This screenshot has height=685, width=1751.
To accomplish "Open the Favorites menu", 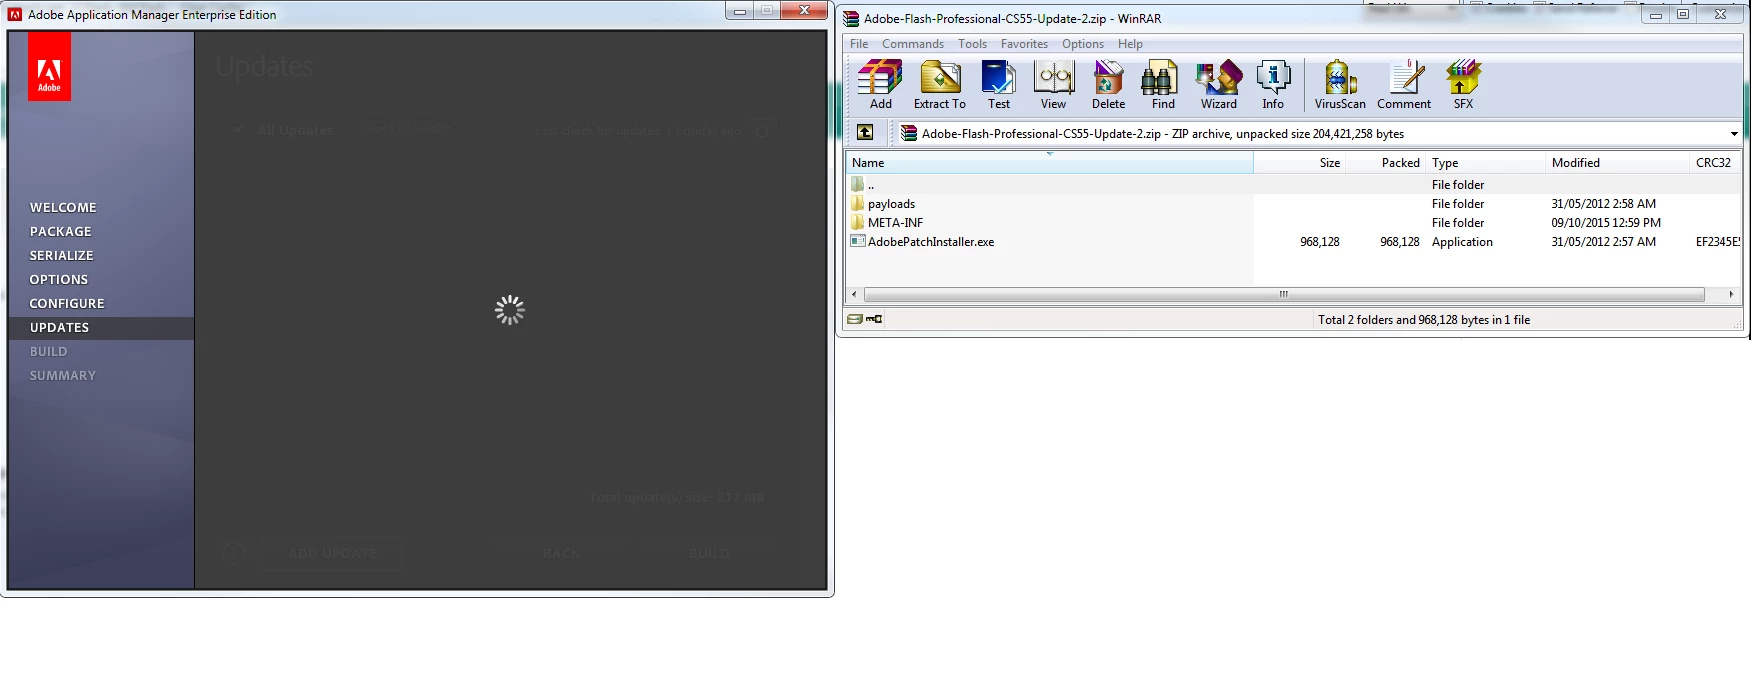I will (x=1024, y=44).
